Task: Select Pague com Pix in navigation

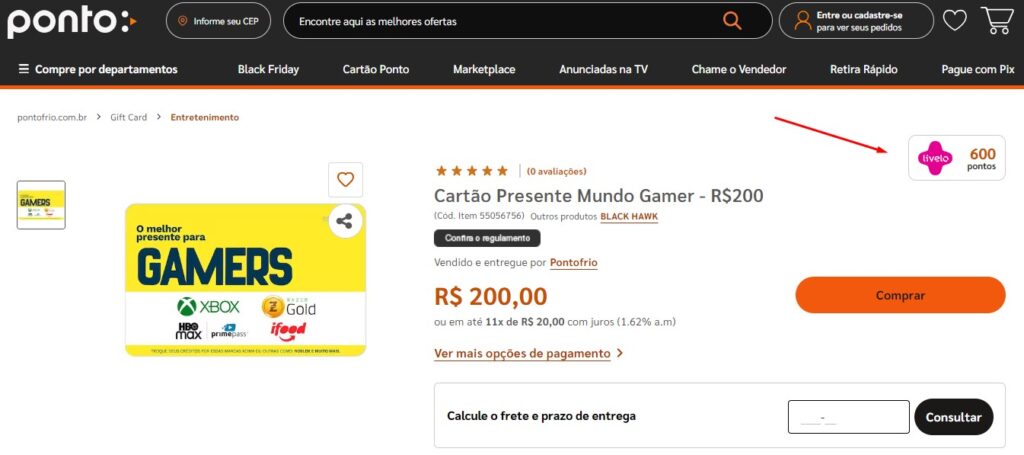Action: point(978,69)
